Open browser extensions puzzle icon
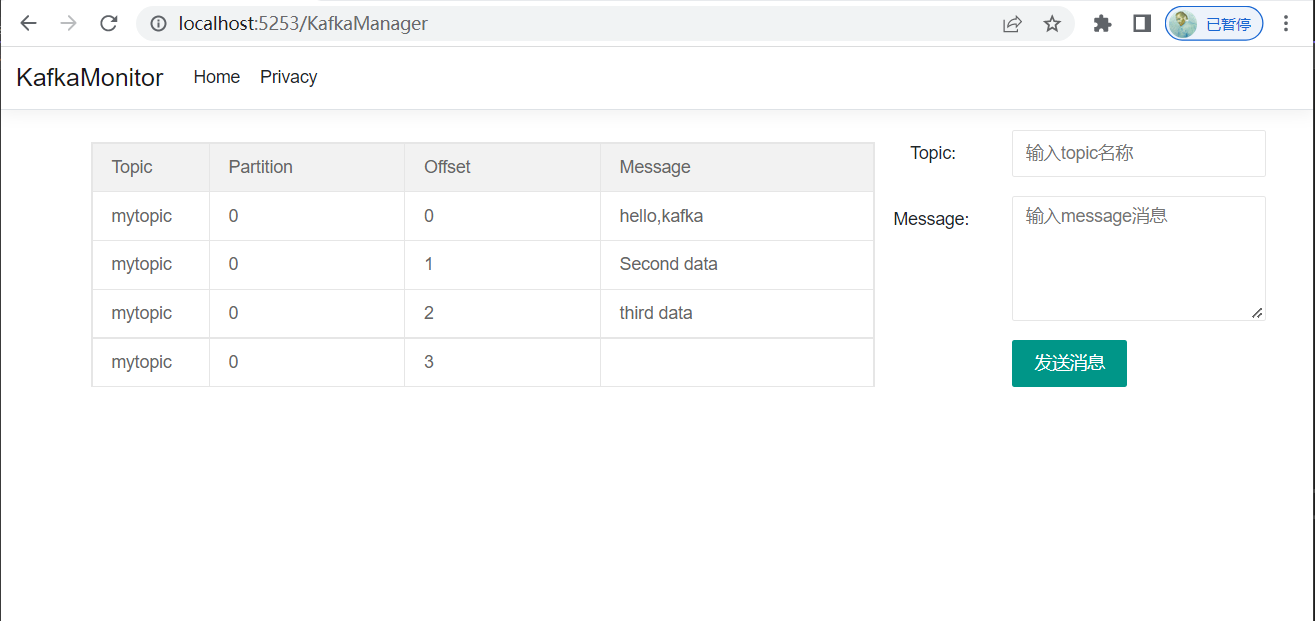This screenshot has width=1315, height=621. pos(1102,23)
